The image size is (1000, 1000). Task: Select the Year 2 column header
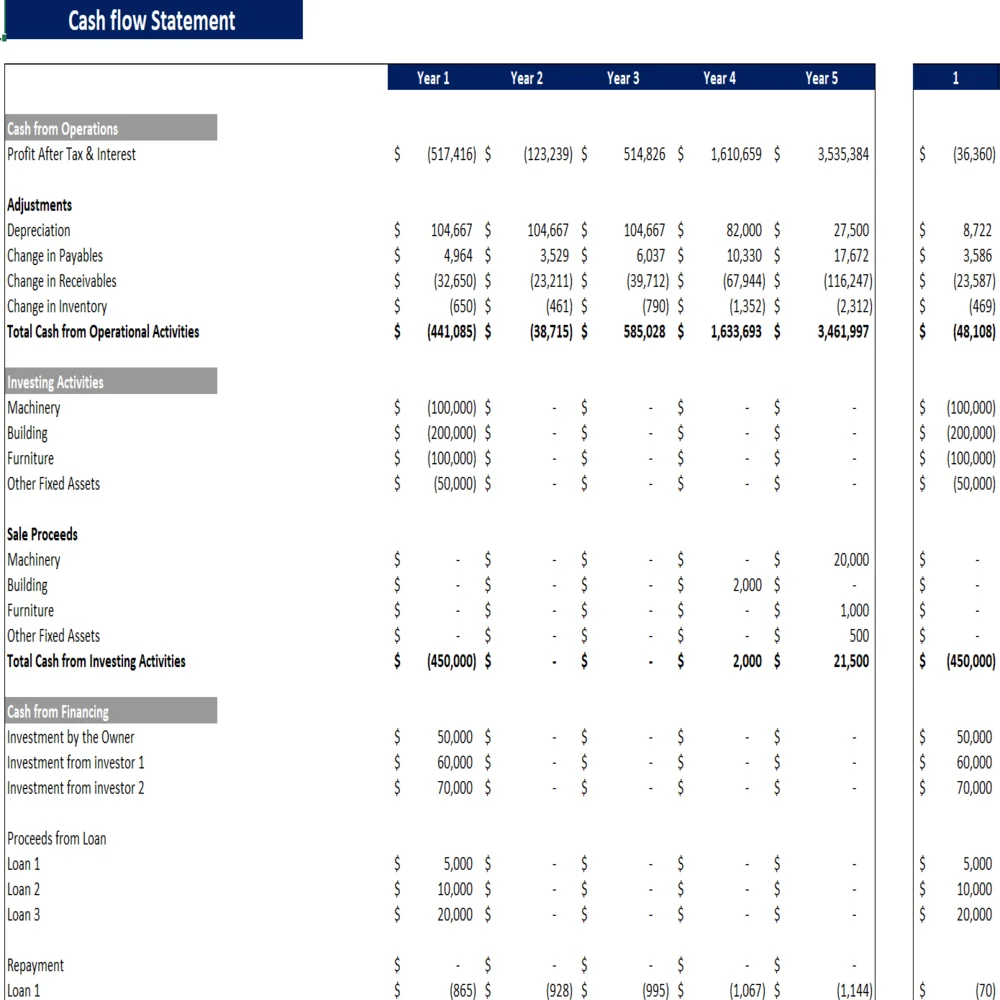[x=527, y=78]
